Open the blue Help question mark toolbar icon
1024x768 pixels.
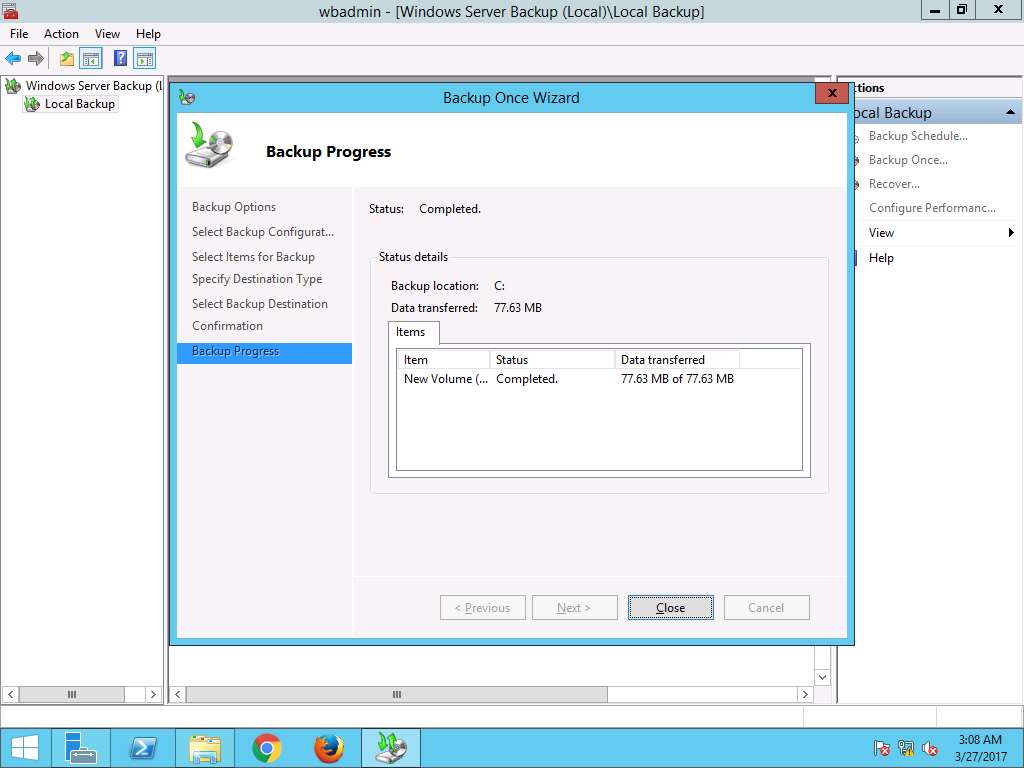point(120,58)
